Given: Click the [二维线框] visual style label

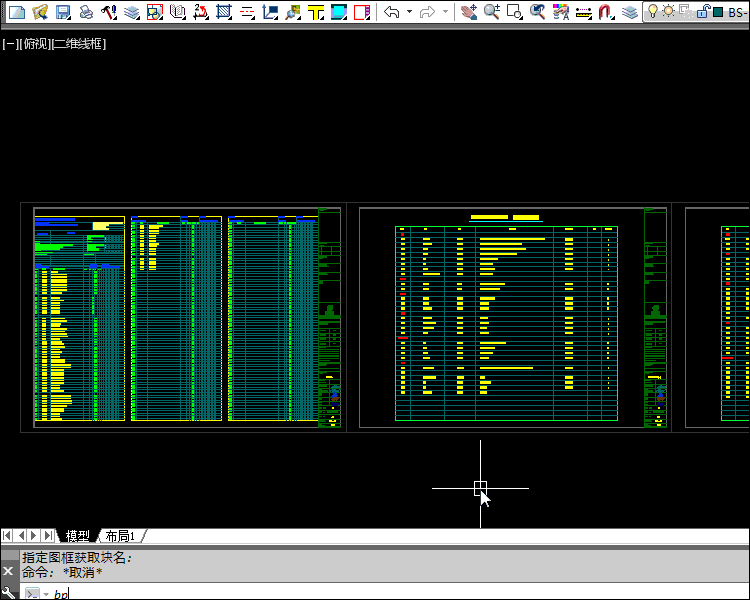Looking at the screenshot, I should pyautogui.click(x=78, y=44).
